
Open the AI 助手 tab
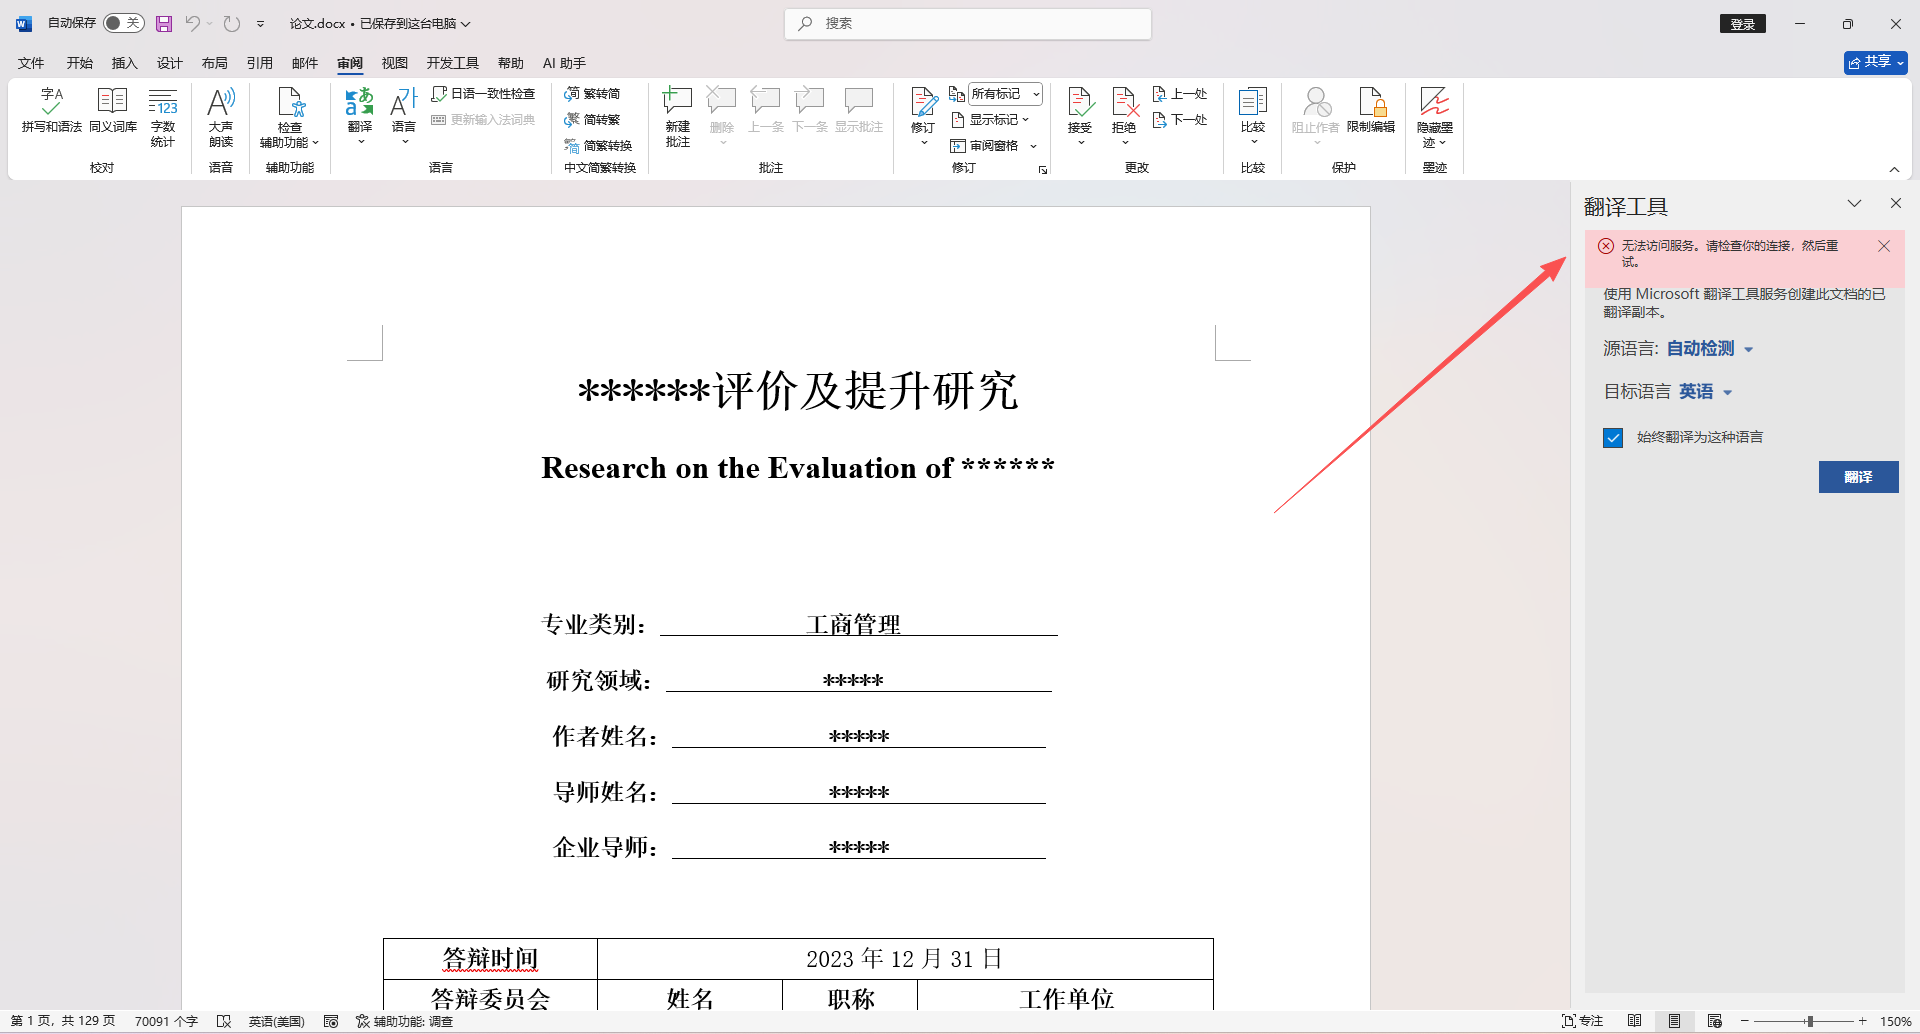click(564, 63)
